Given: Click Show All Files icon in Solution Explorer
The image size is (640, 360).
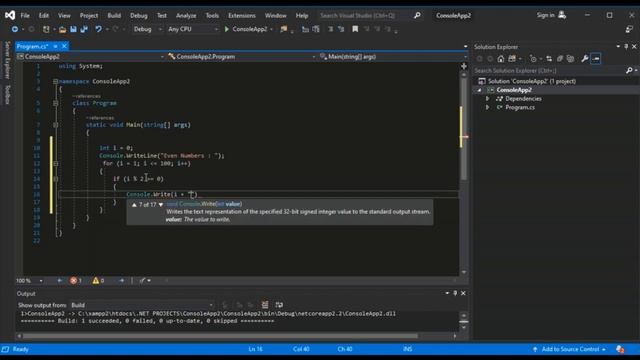Looking at the screenshot, I should [571, 59].
